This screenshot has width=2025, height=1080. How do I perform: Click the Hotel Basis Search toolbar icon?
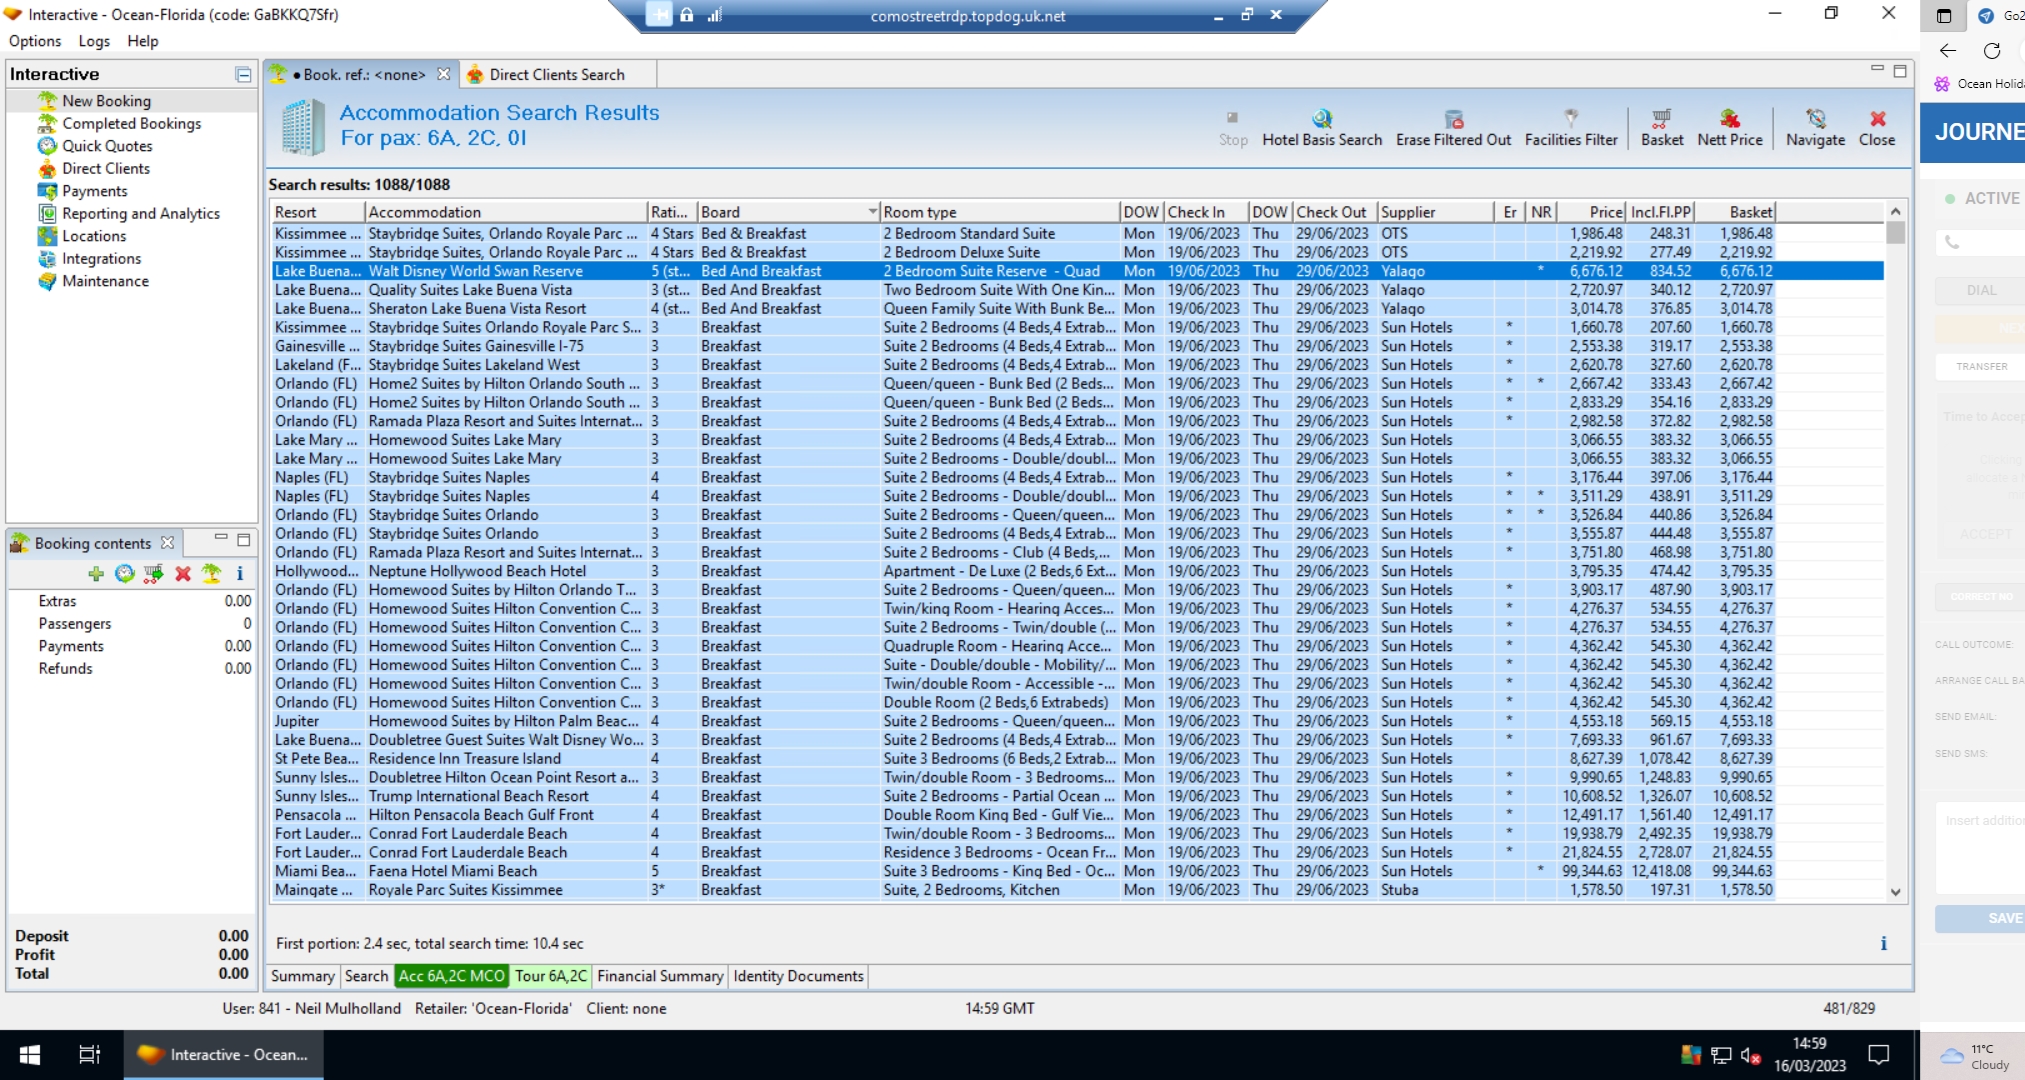tap(1321, 120)
